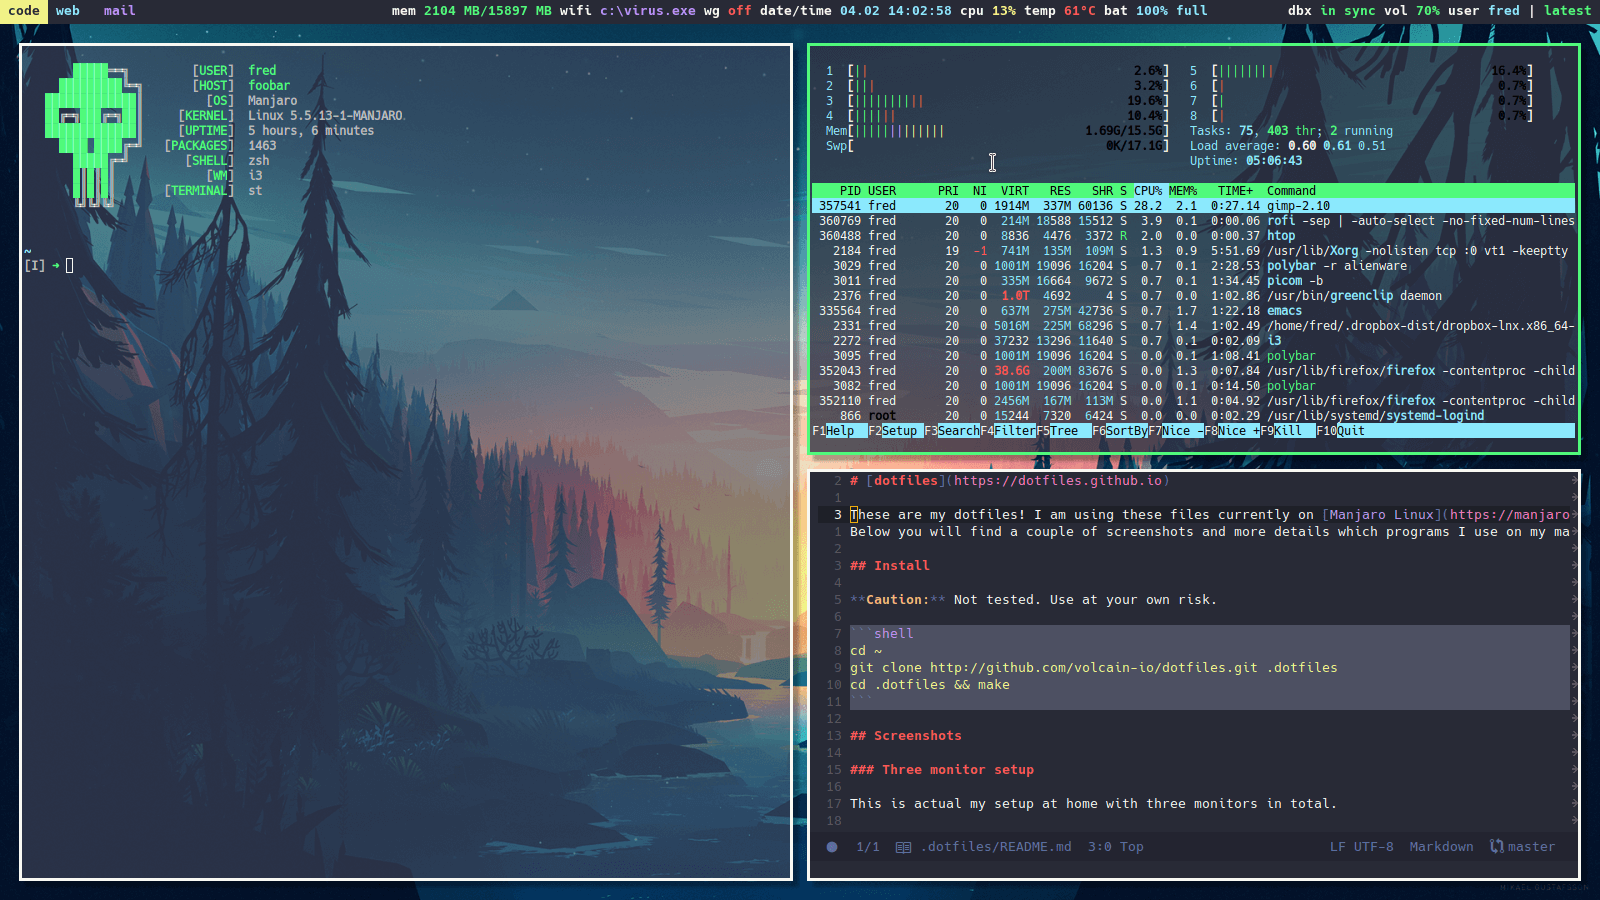This screenshot has height=900, width=1600.
Task: Click the git clone command line
Action: coord(1094,668)
